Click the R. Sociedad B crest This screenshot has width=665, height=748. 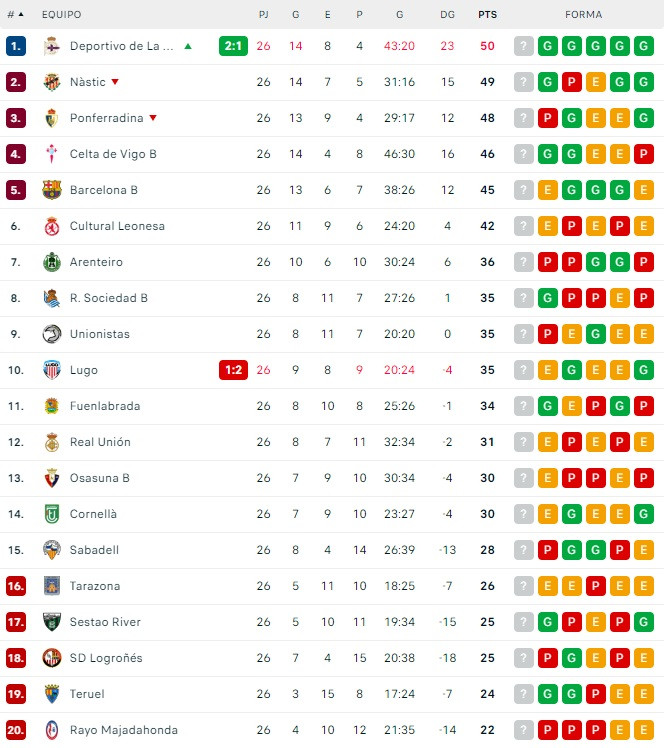(52, 298)
